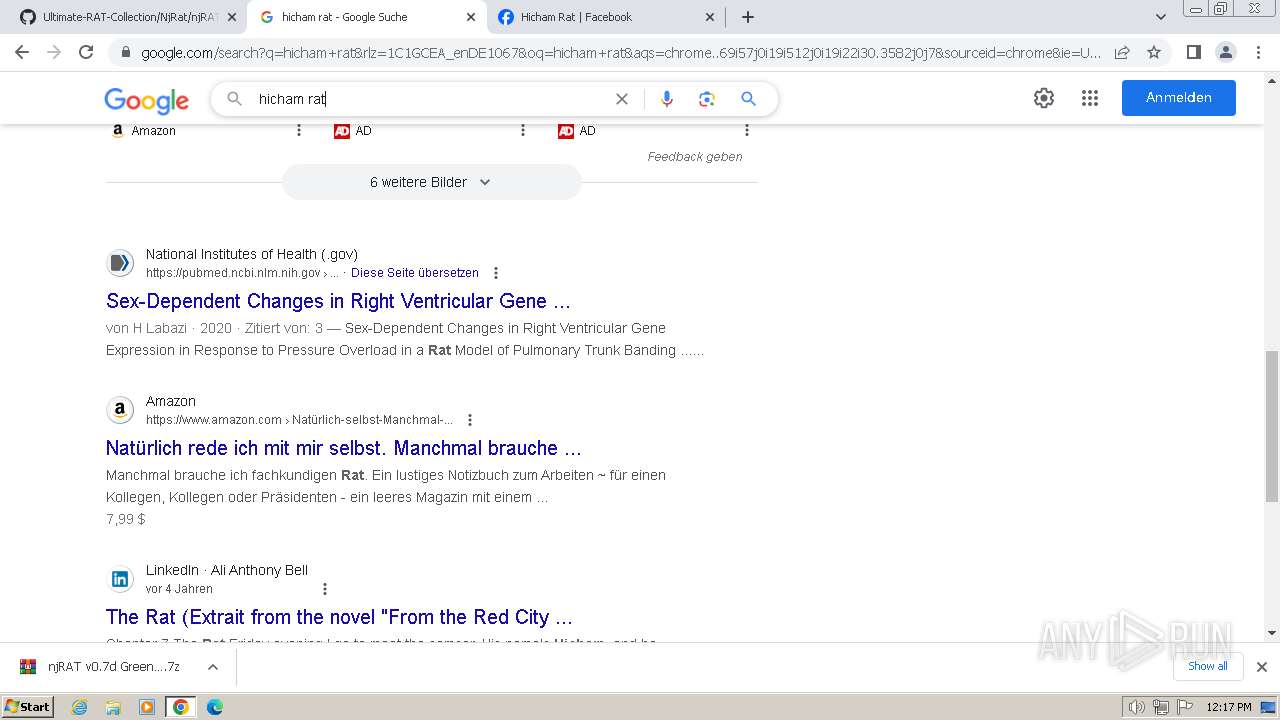Open more options for NIH result
1280x720 pixels.
(x=495, y=273)
